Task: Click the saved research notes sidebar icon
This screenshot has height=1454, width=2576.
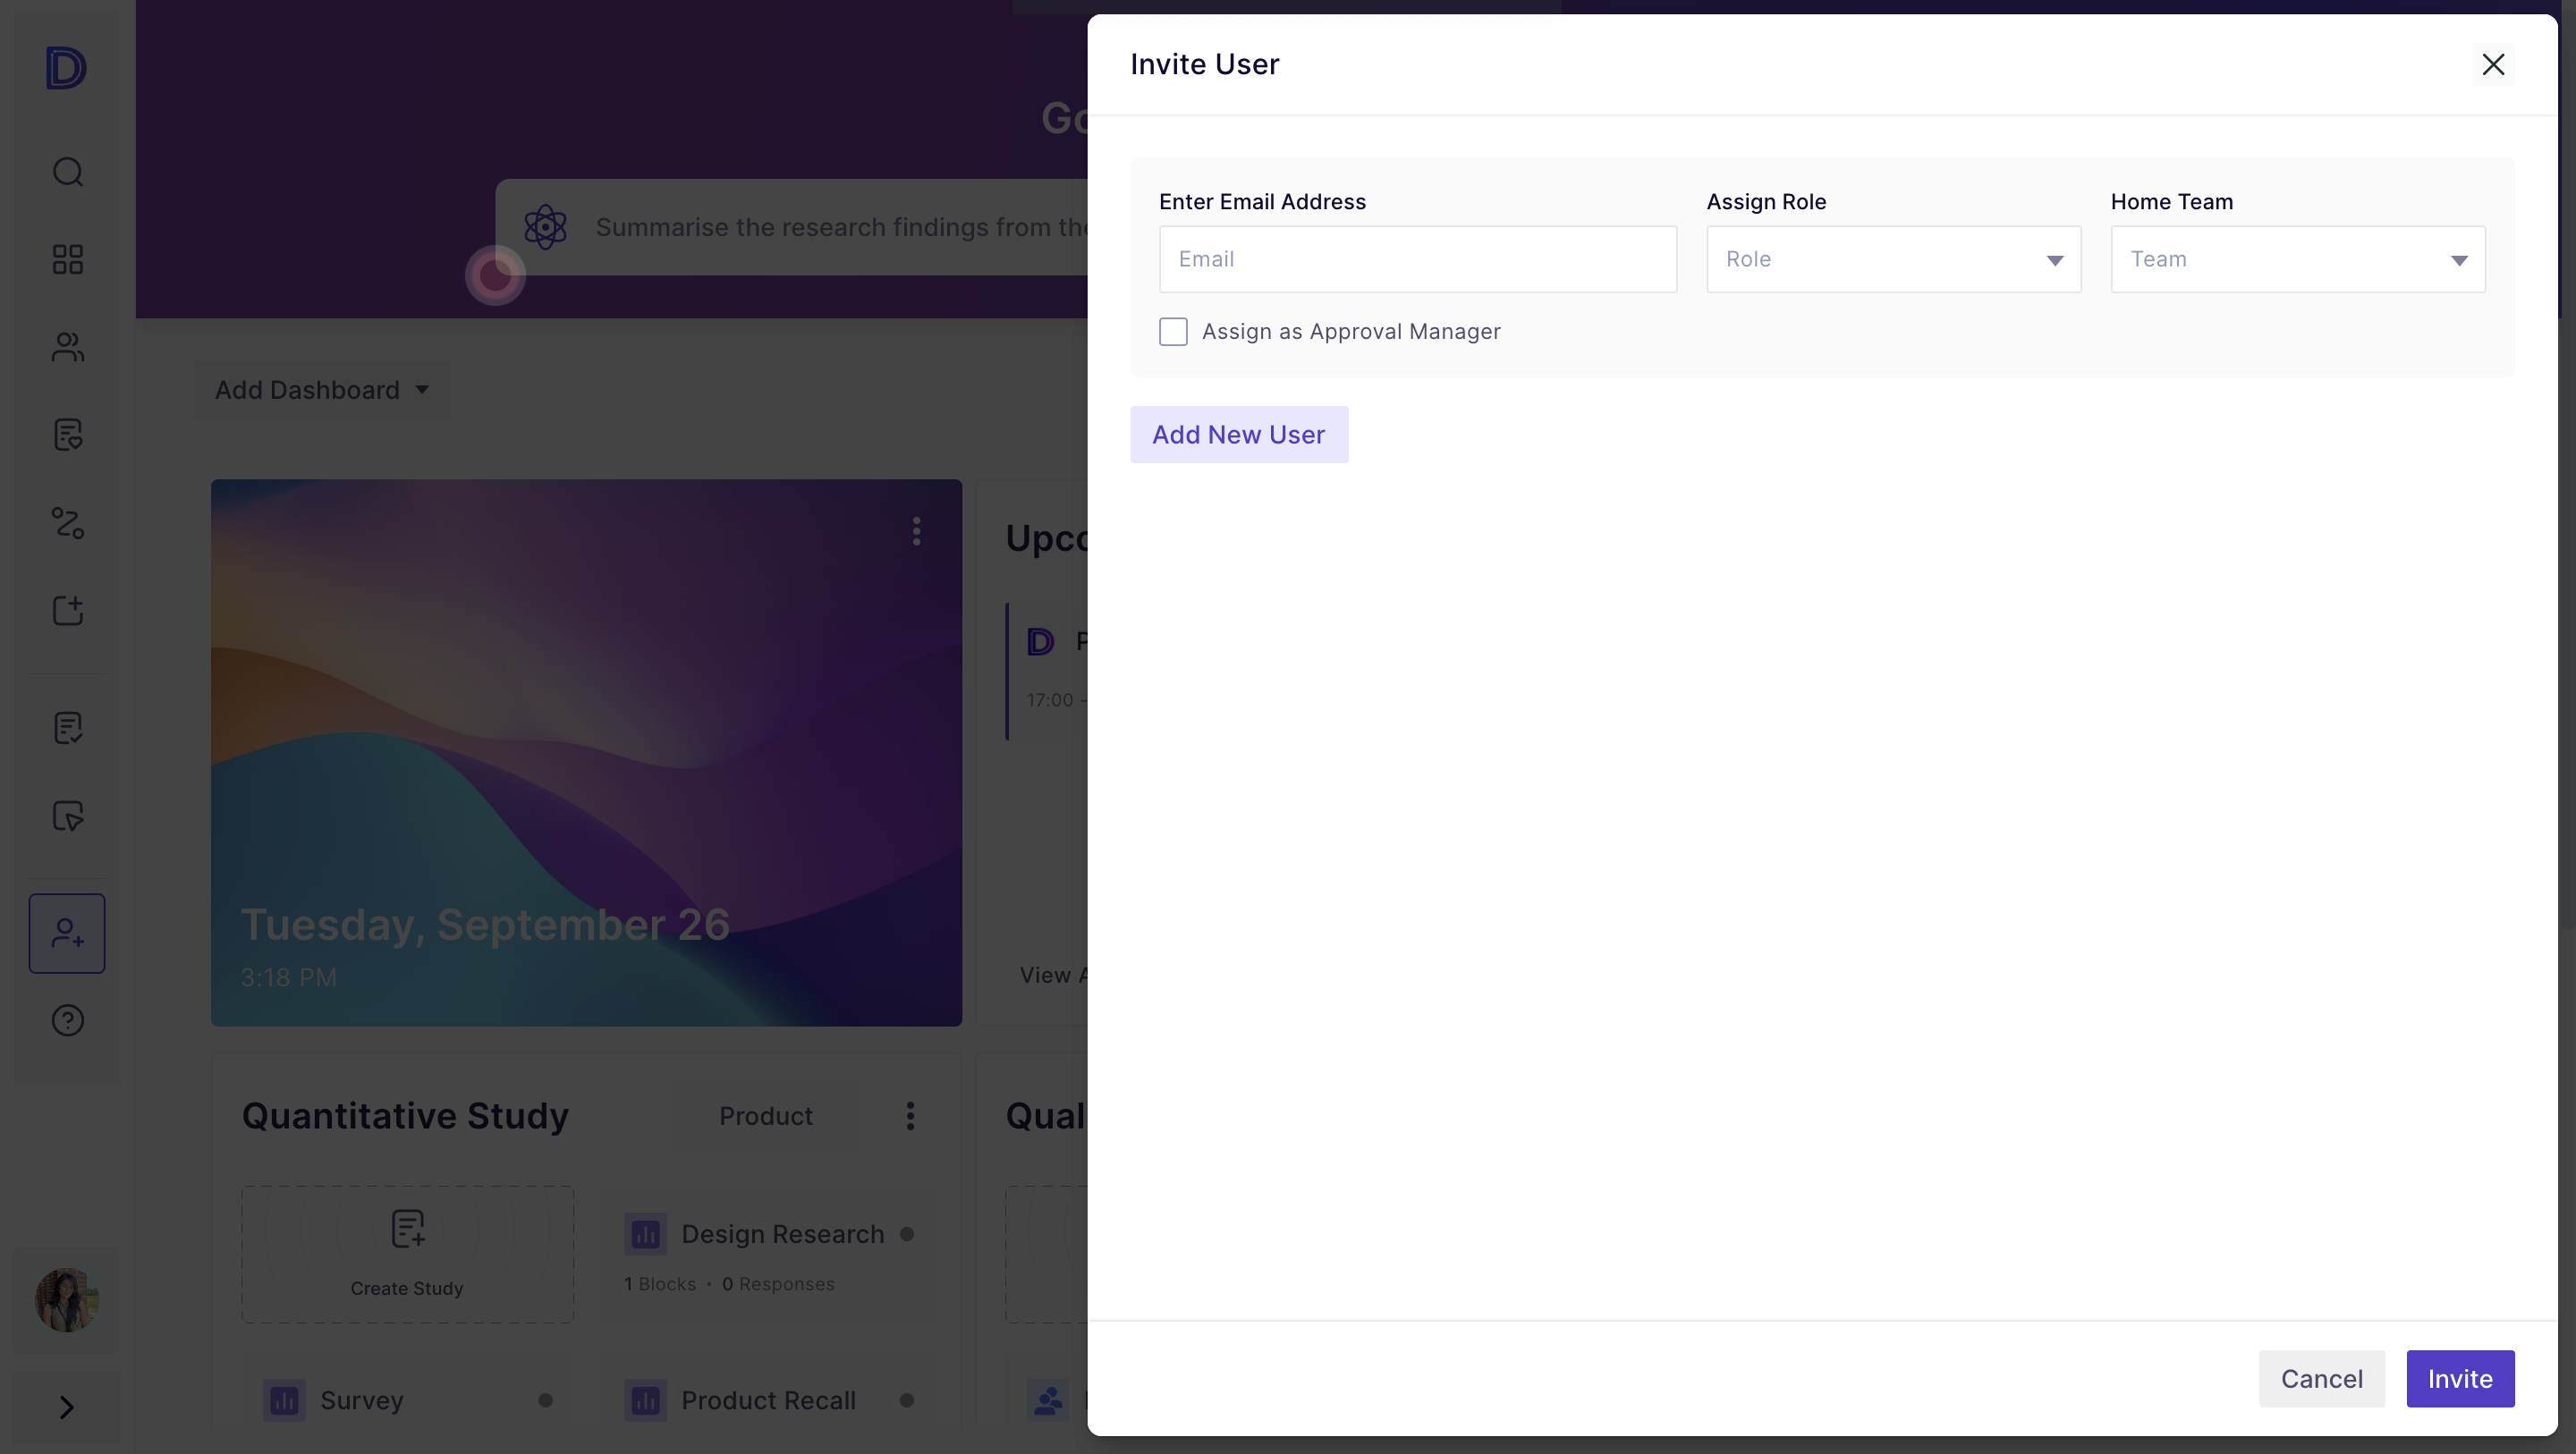Action: pos(66,435)
